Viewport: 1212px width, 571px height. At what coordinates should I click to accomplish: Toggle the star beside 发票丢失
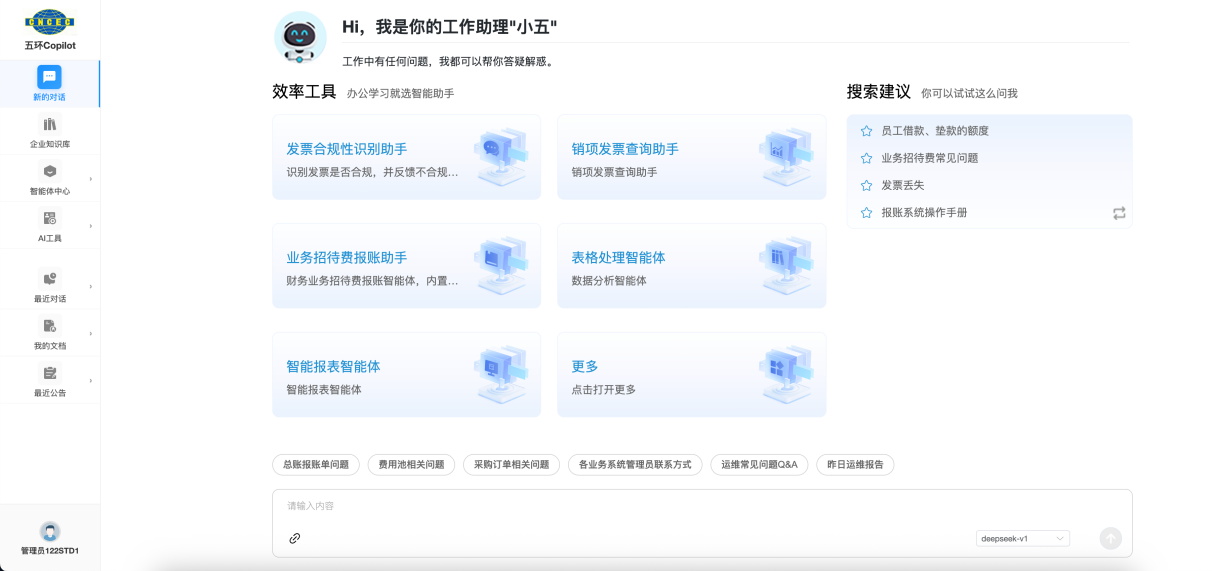(866, 186)
